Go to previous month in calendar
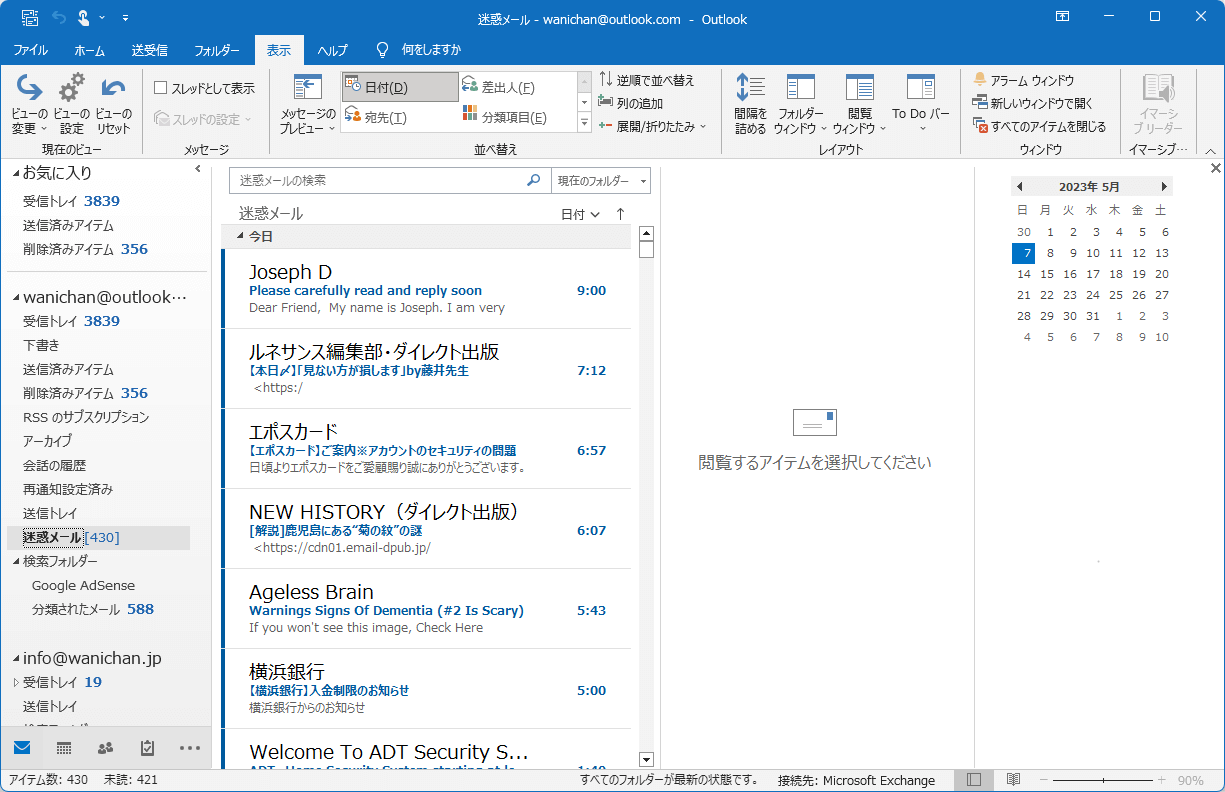 (x=1019, y=187)
